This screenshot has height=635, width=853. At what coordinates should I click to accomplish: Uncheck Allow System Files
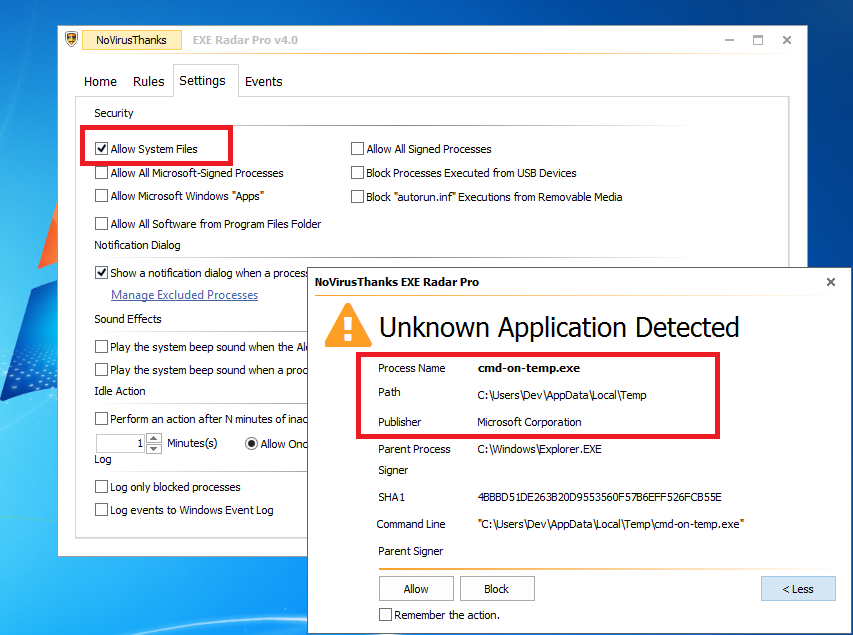(101, 149)
